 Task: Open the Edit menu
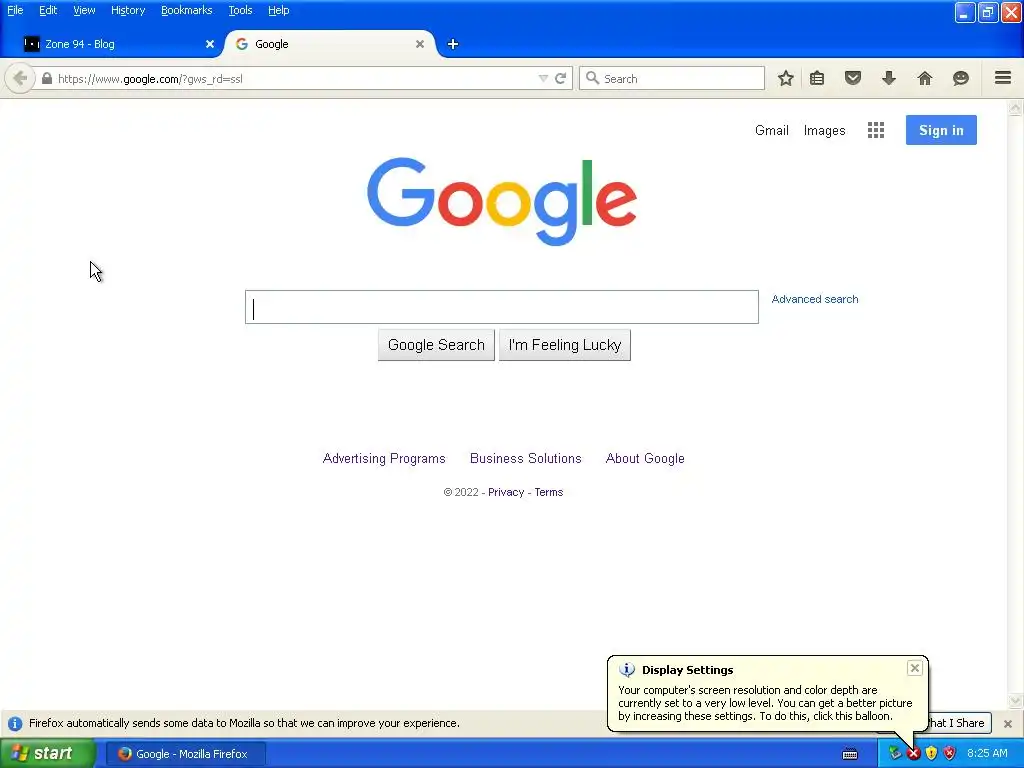coord(48,10)
